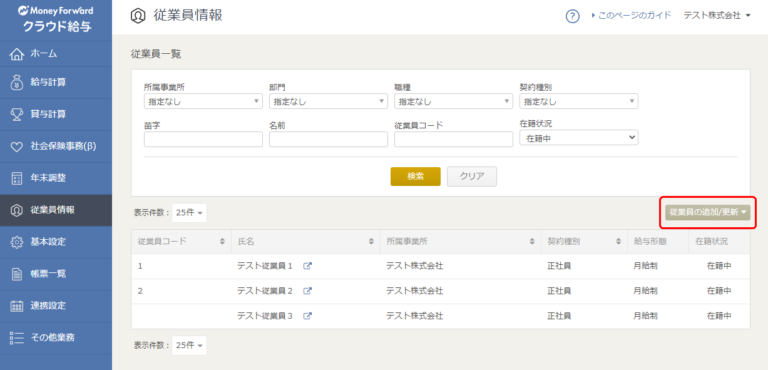Open 社会保険事務(β) heart icon
The height and width of the screenshot is (370, 768).
pos(17,147)
